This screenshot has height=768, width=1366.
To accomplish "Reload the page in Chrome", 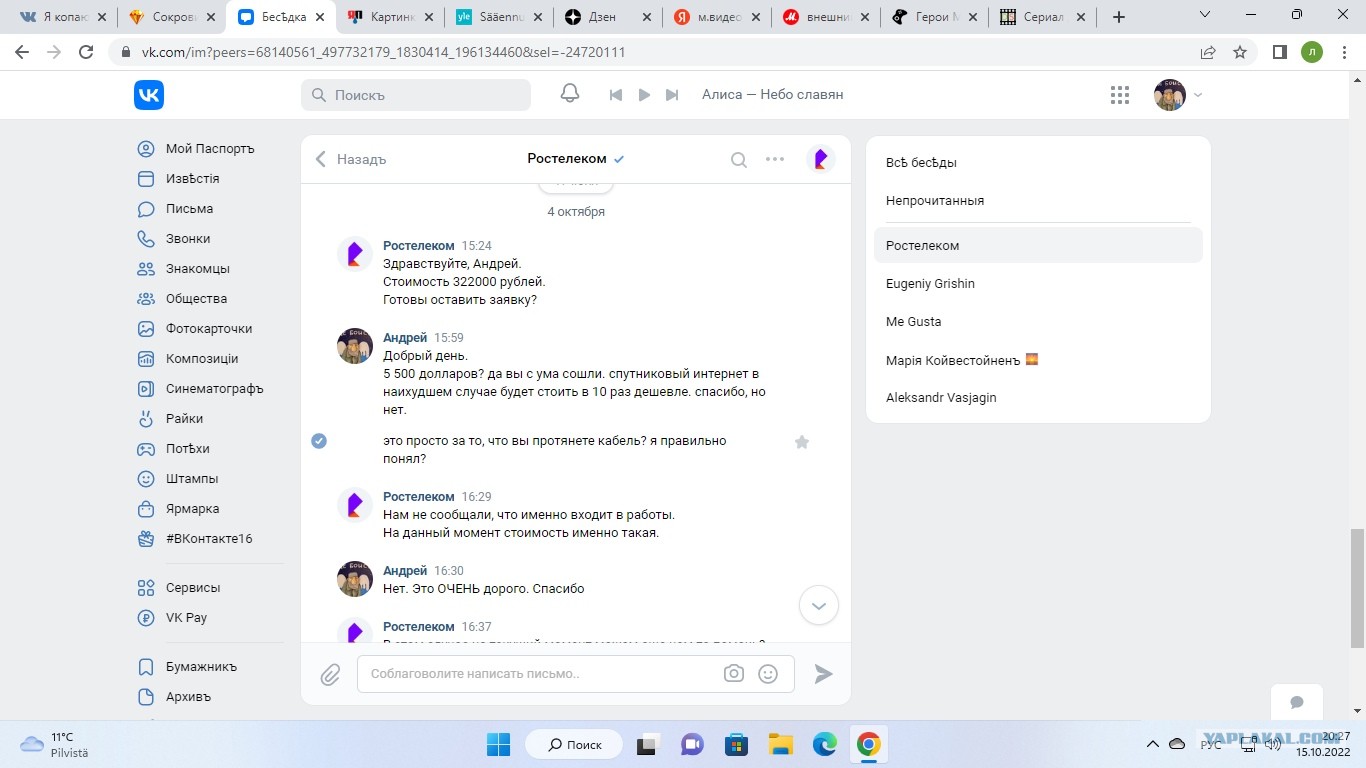I will 86,52.
